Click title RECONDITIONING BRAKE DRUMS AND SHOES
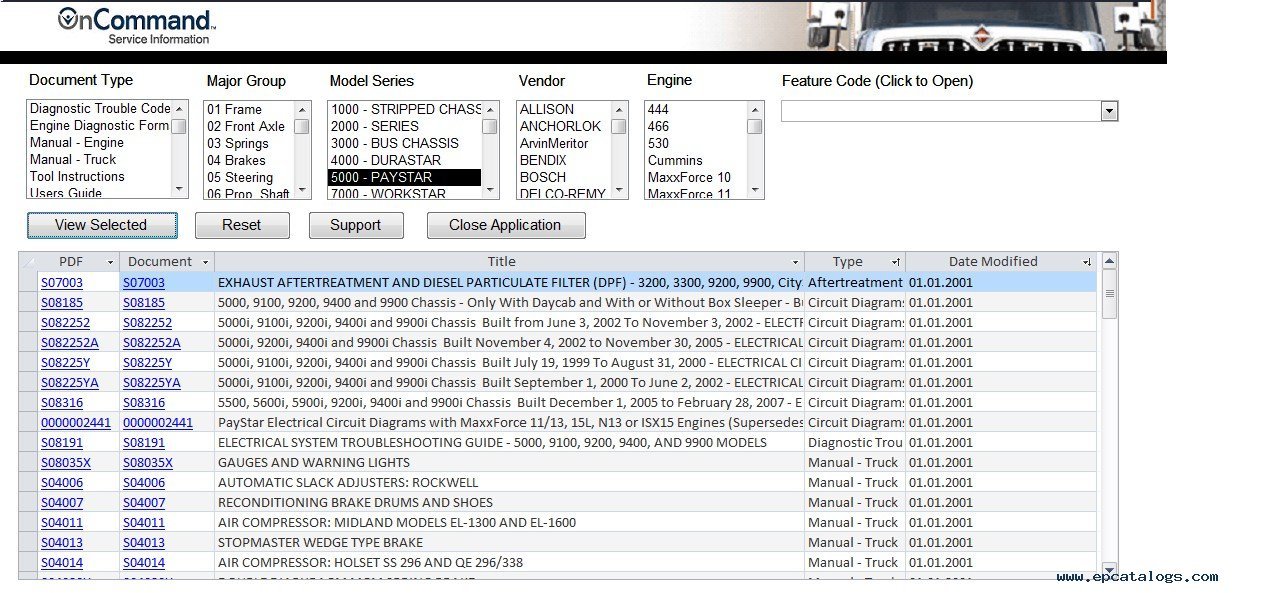 click(355, 503)
